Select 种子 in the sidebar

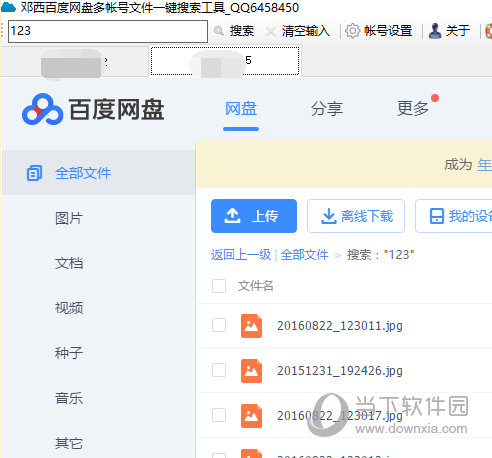69,353
